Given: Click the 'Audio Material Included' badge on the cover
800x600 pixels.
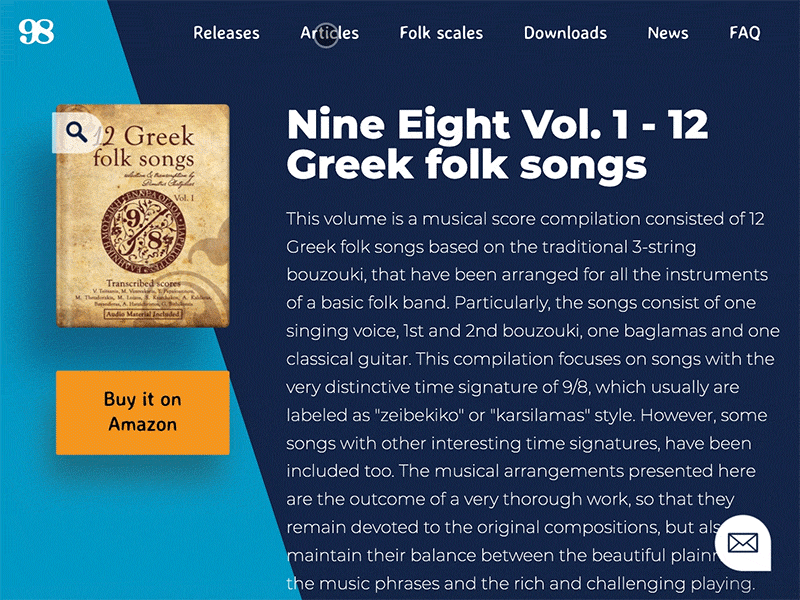Looking at the screenshot, I should coord(141,314).
